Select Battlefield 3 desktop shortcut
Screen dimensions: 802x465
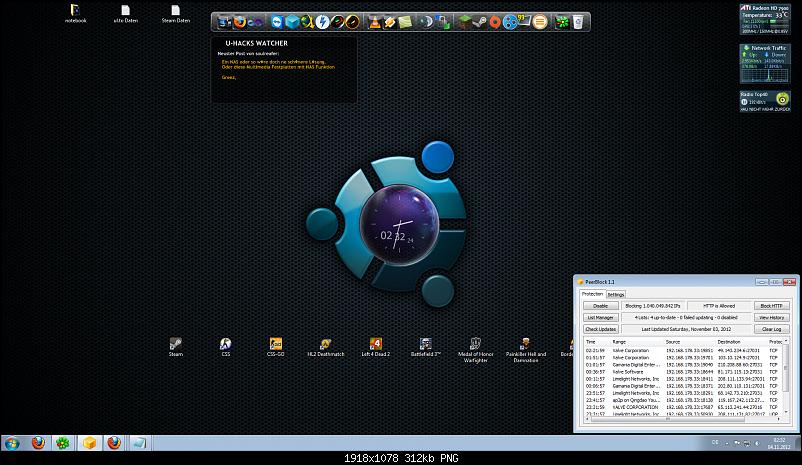pos(426,347)
